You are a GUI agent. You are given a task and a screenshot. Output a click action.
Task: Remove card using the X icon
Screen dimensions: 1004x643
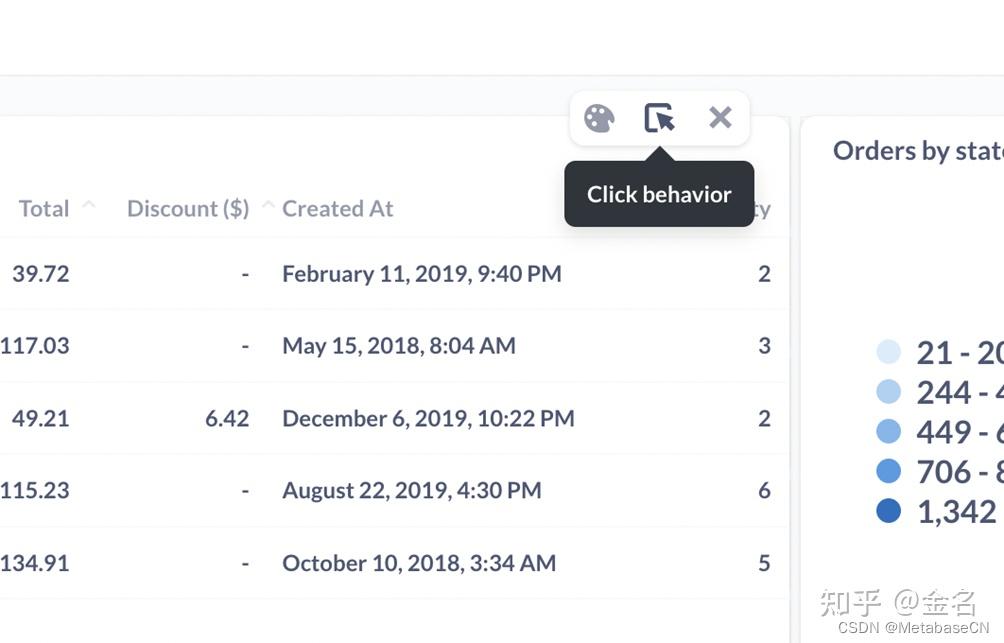[x=720, y=118]
